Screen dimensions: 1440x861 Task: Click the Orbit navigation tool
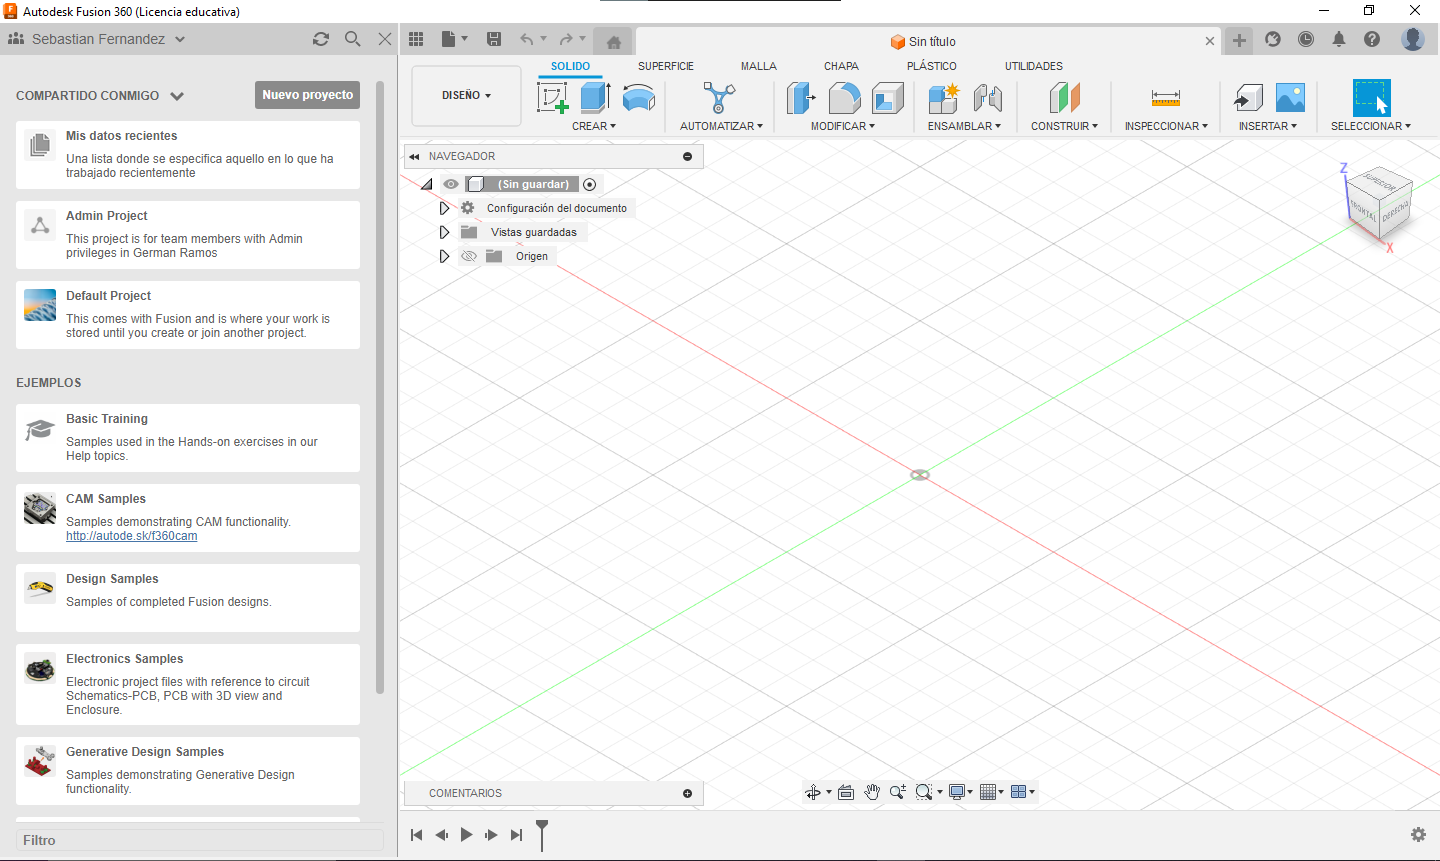(x=813, y=792)
